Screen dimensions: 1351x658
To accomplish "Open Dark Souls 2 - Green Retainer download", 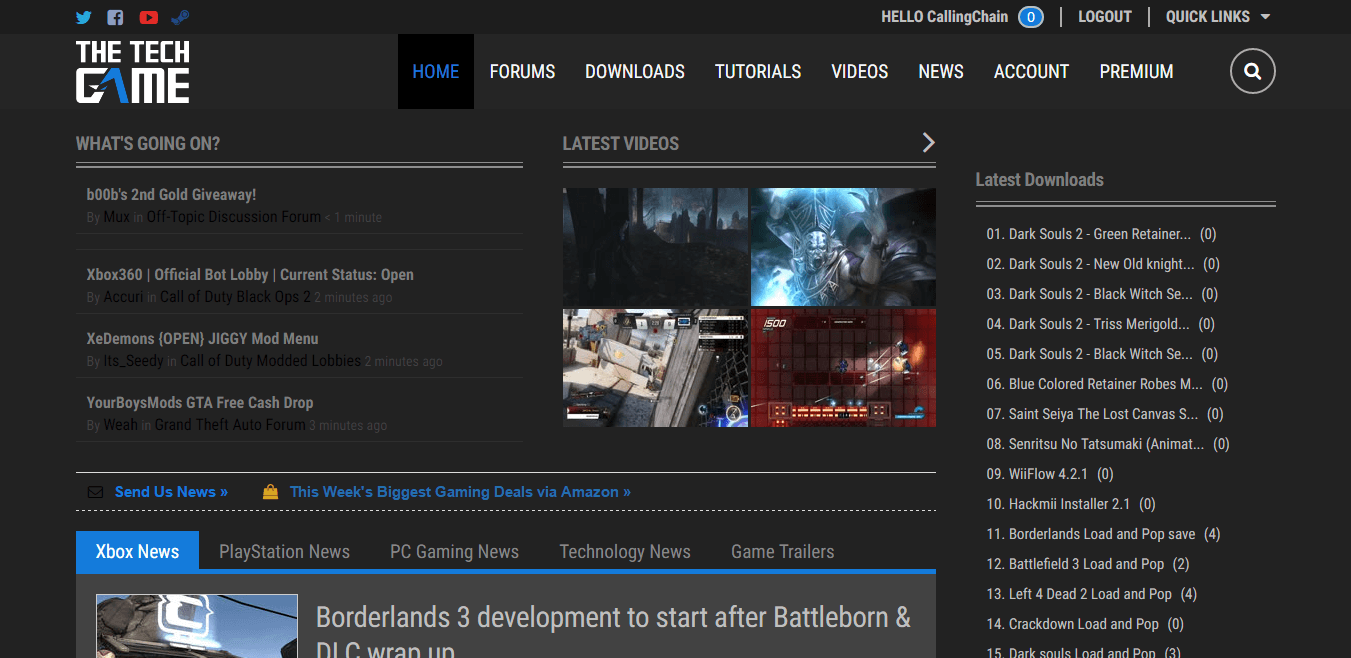I will [x=1100, y=234].
